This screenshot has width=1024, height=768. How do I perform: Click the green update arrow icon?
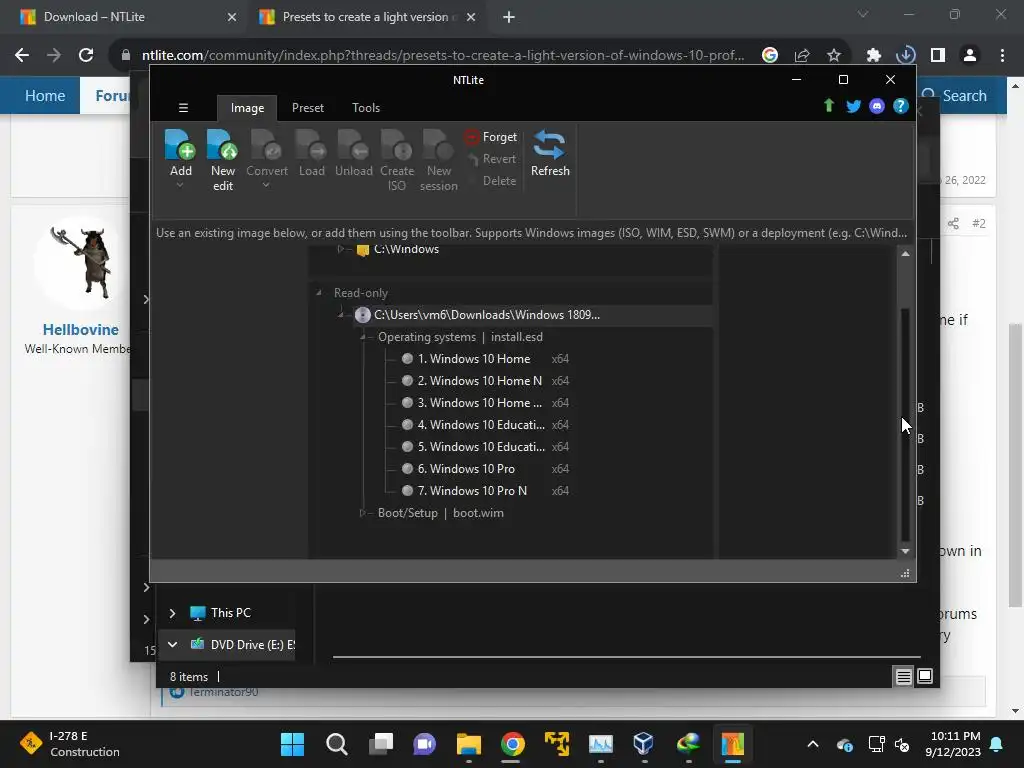[829, 106]
